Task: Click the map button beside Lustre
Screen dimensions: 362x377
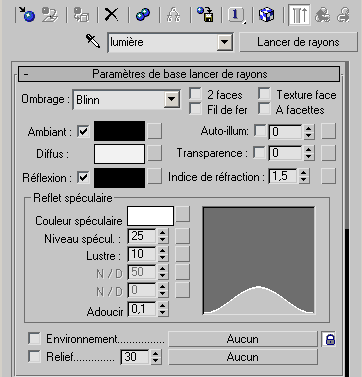Action: tap(183, 254)
